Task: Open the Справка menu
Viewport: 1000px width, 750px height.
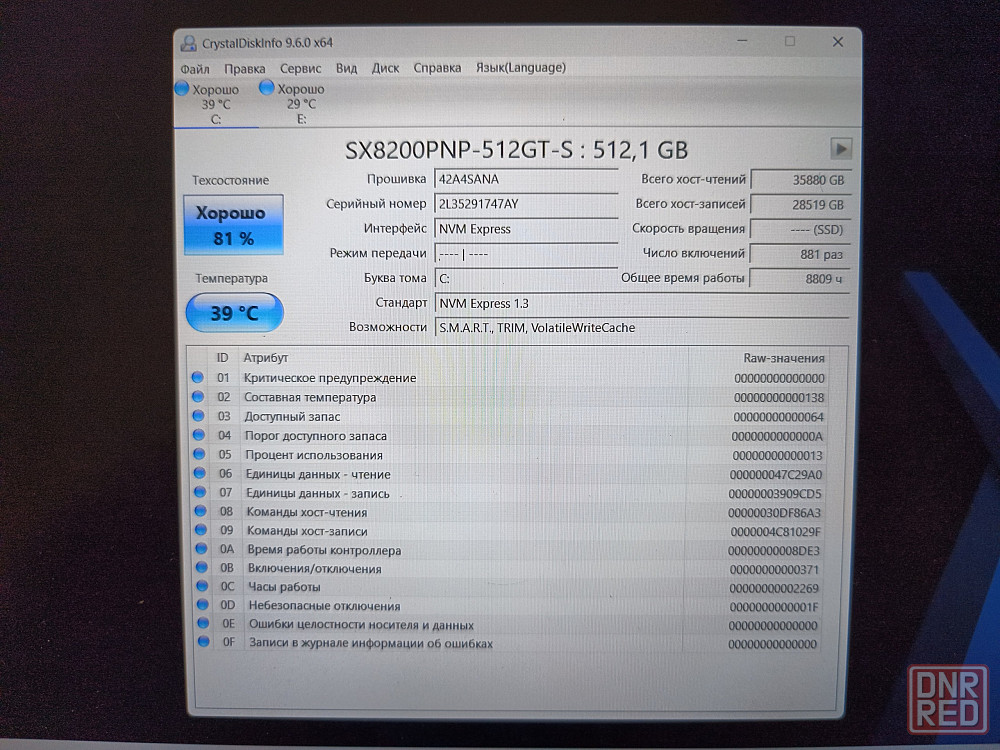Action: click(x=437, y=68)
